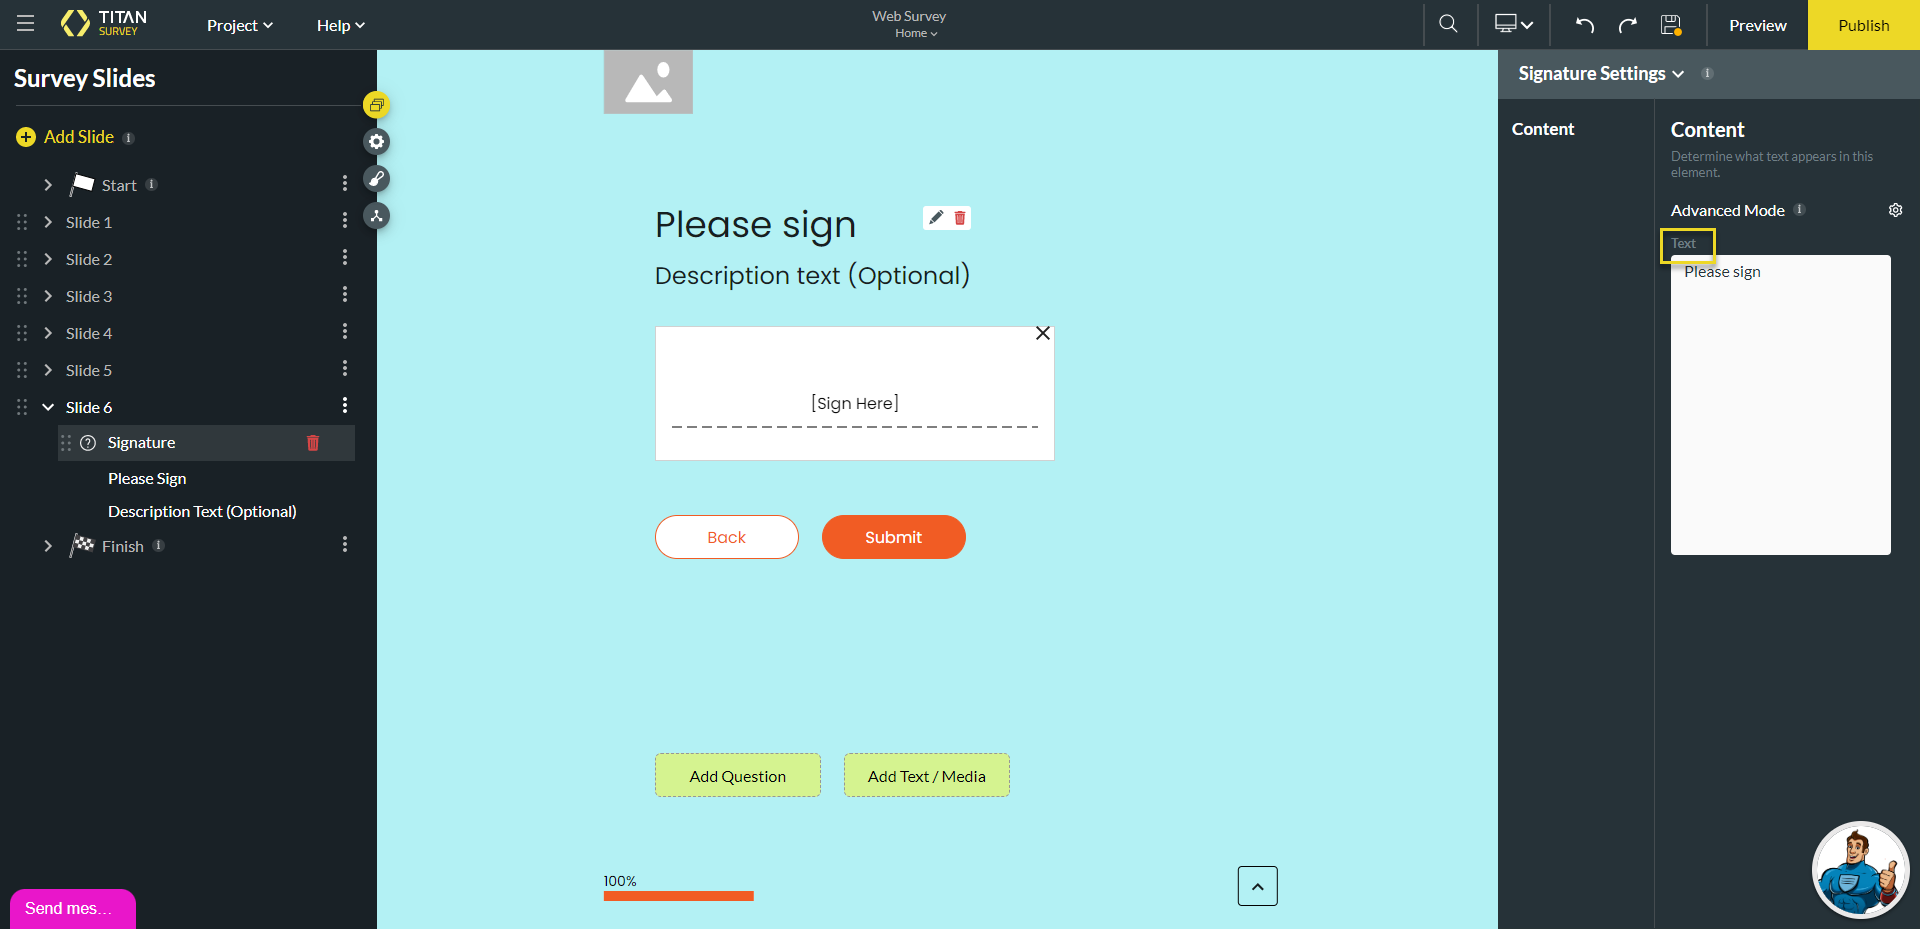Open Advanced Mode settings gear in right panel
The height and width of the screenshot is (929, 1920).
(1896, 210)
